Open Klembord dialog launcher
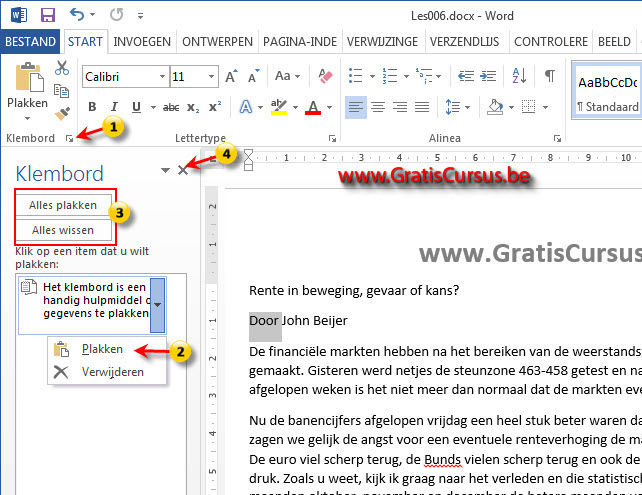642x495 pixels. [x=69, y=139]
